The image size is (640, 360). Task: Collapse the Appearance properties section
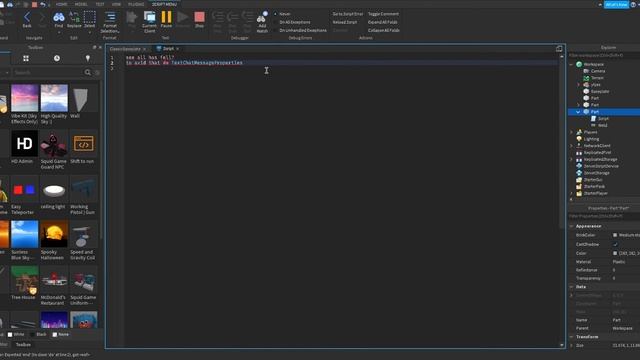click(x=571, y=226)
